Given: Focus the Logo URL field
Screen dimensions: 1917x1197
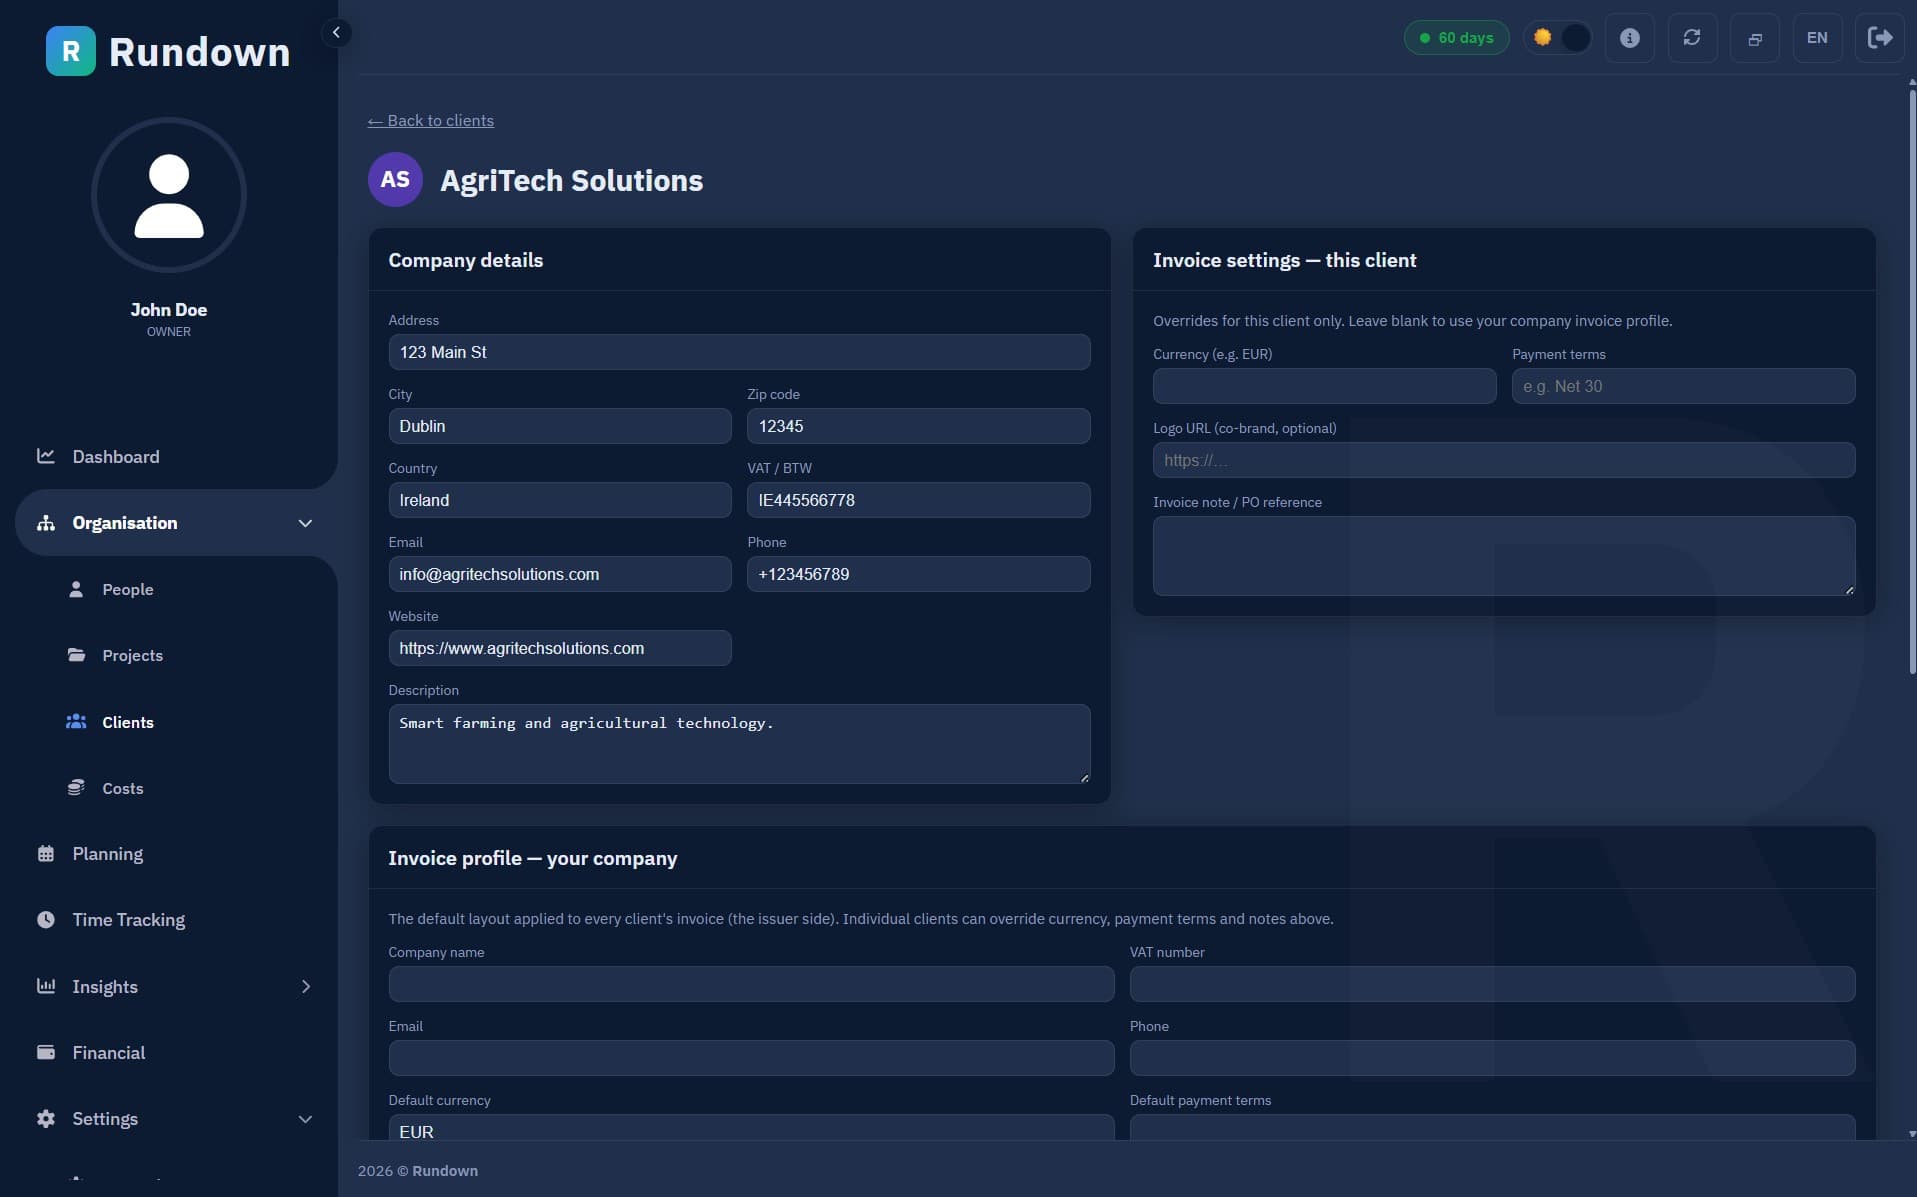Looking at the screenshot, I should tap(1504, 460).
